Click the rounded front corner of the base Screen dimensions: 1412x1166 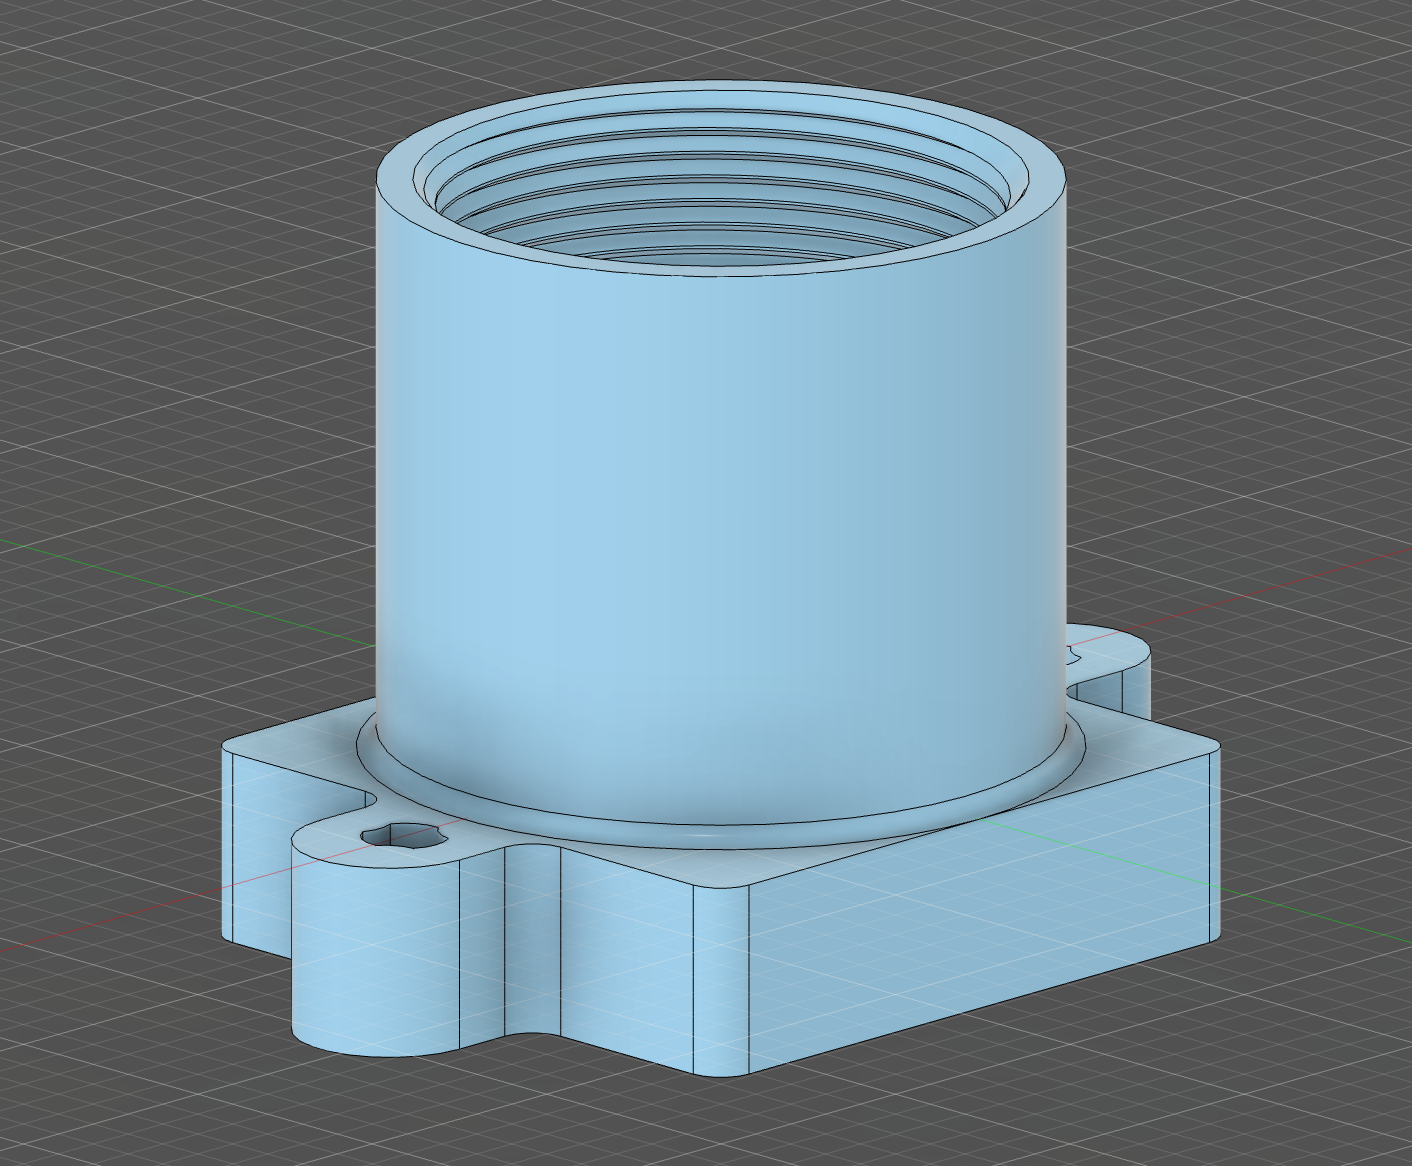pyautogui.click(x=722, y=982)
